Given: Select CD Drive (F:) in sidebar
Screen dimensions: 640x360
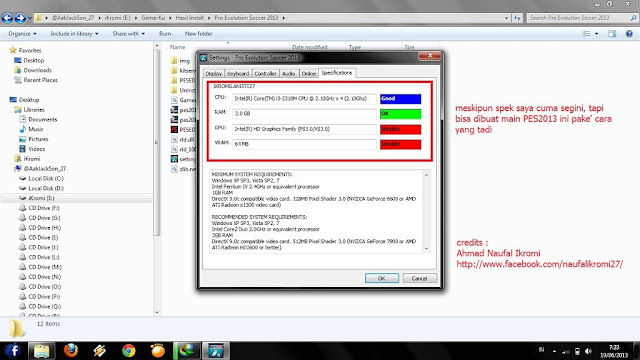Looking at the screenshot, I should (x=44, y=208).
